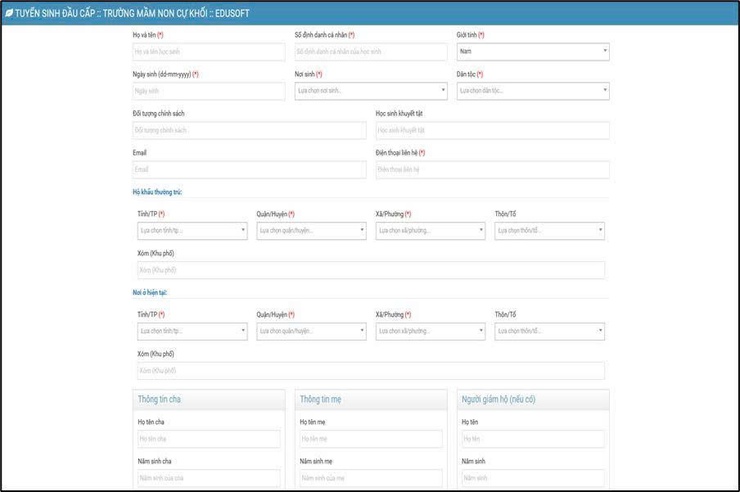The height and width of the screenshot is (492, 740).
Task: Click the Họ và tên input field
Action: point(209,52)
